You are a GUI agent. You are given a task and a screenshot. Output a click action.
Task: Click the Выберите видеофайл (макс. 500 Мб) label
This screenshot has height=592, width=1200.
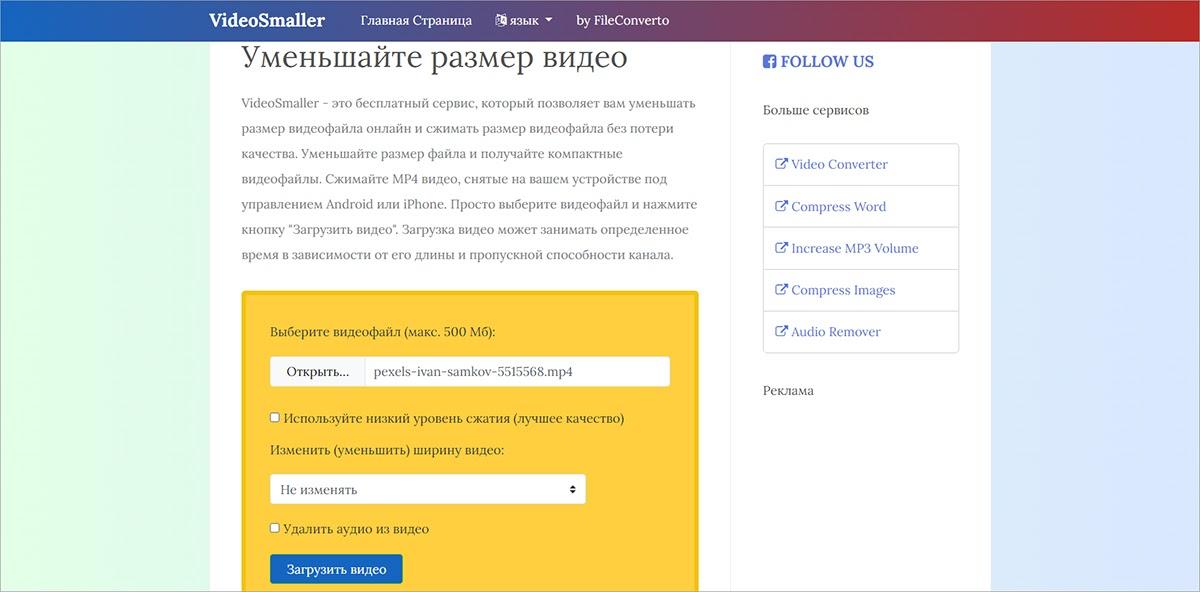pyautogui.click(x=383, y=331)
